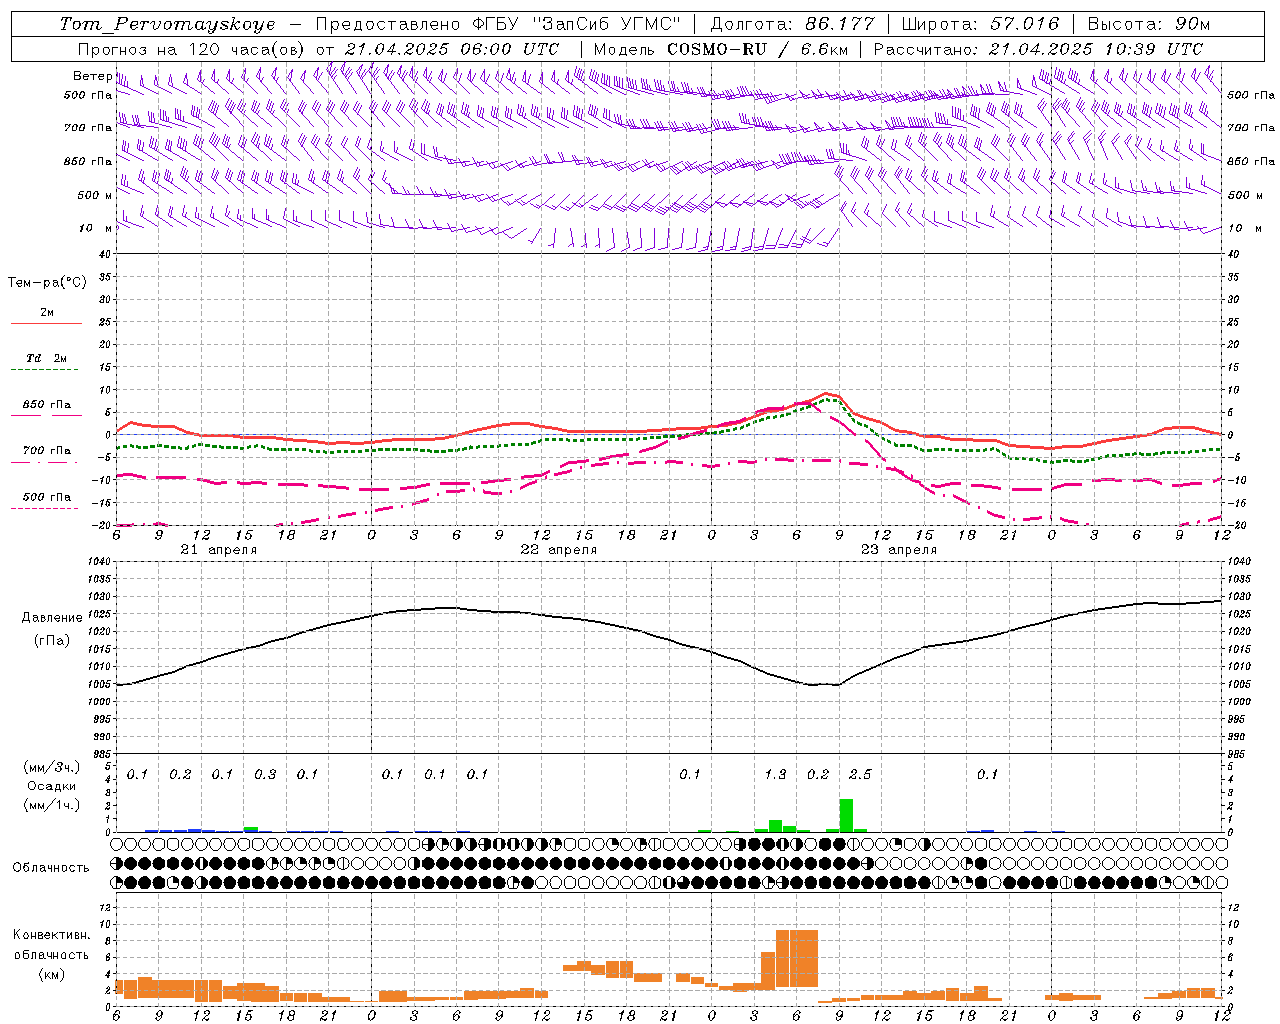Click the Прогноз на 120 часа(ов) forecast text
The width and height of the screenshot is (1280, 1024).
click(195, 49)
